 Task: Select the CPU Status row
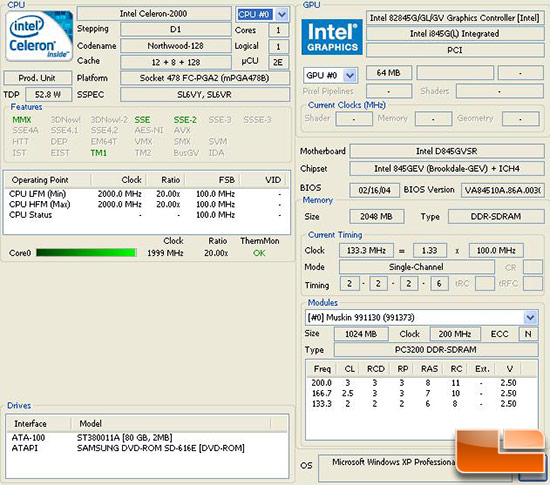tap(146, 215)
